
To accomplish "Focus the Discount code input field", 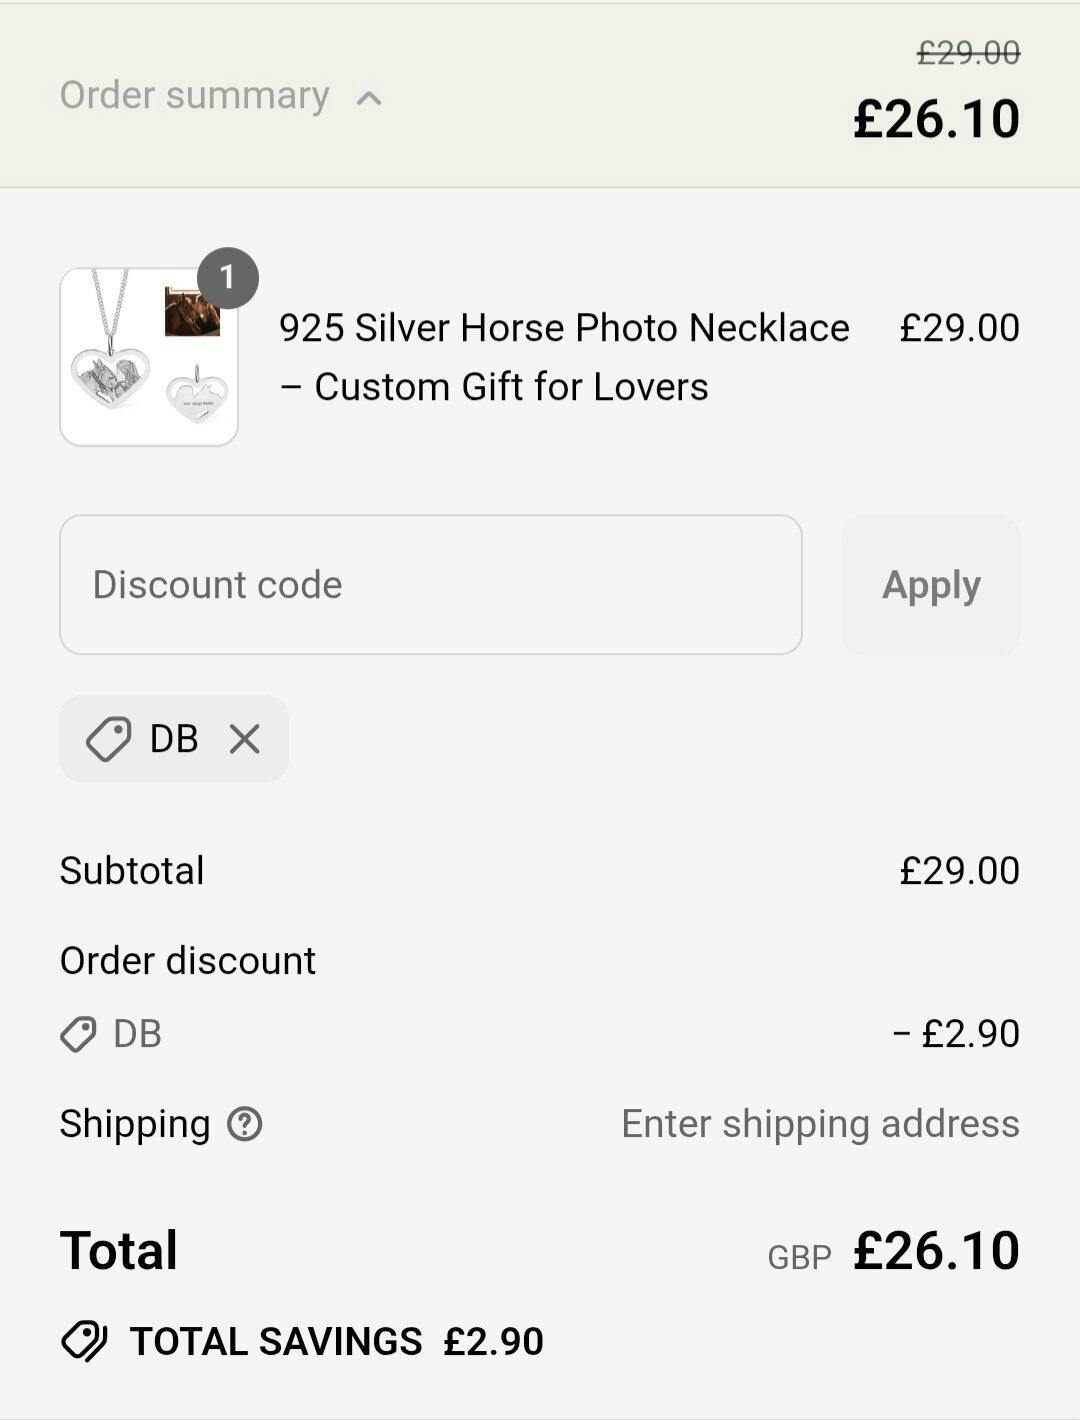I will [430, 585].
